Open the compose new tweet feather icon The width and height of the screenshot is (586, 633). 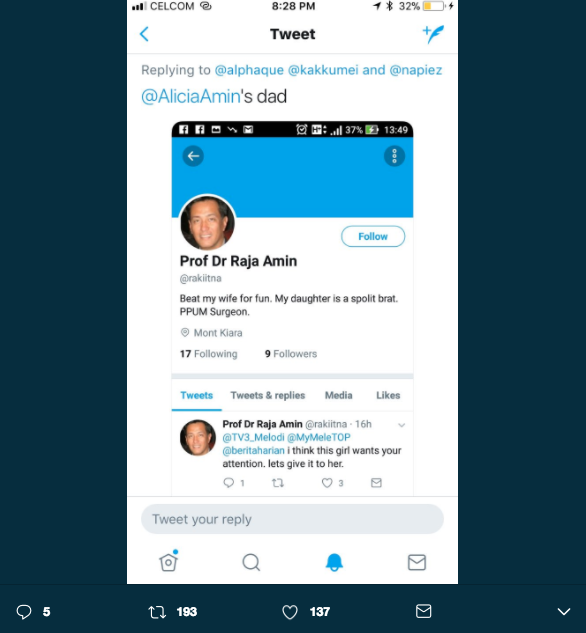tap(433, 34)
